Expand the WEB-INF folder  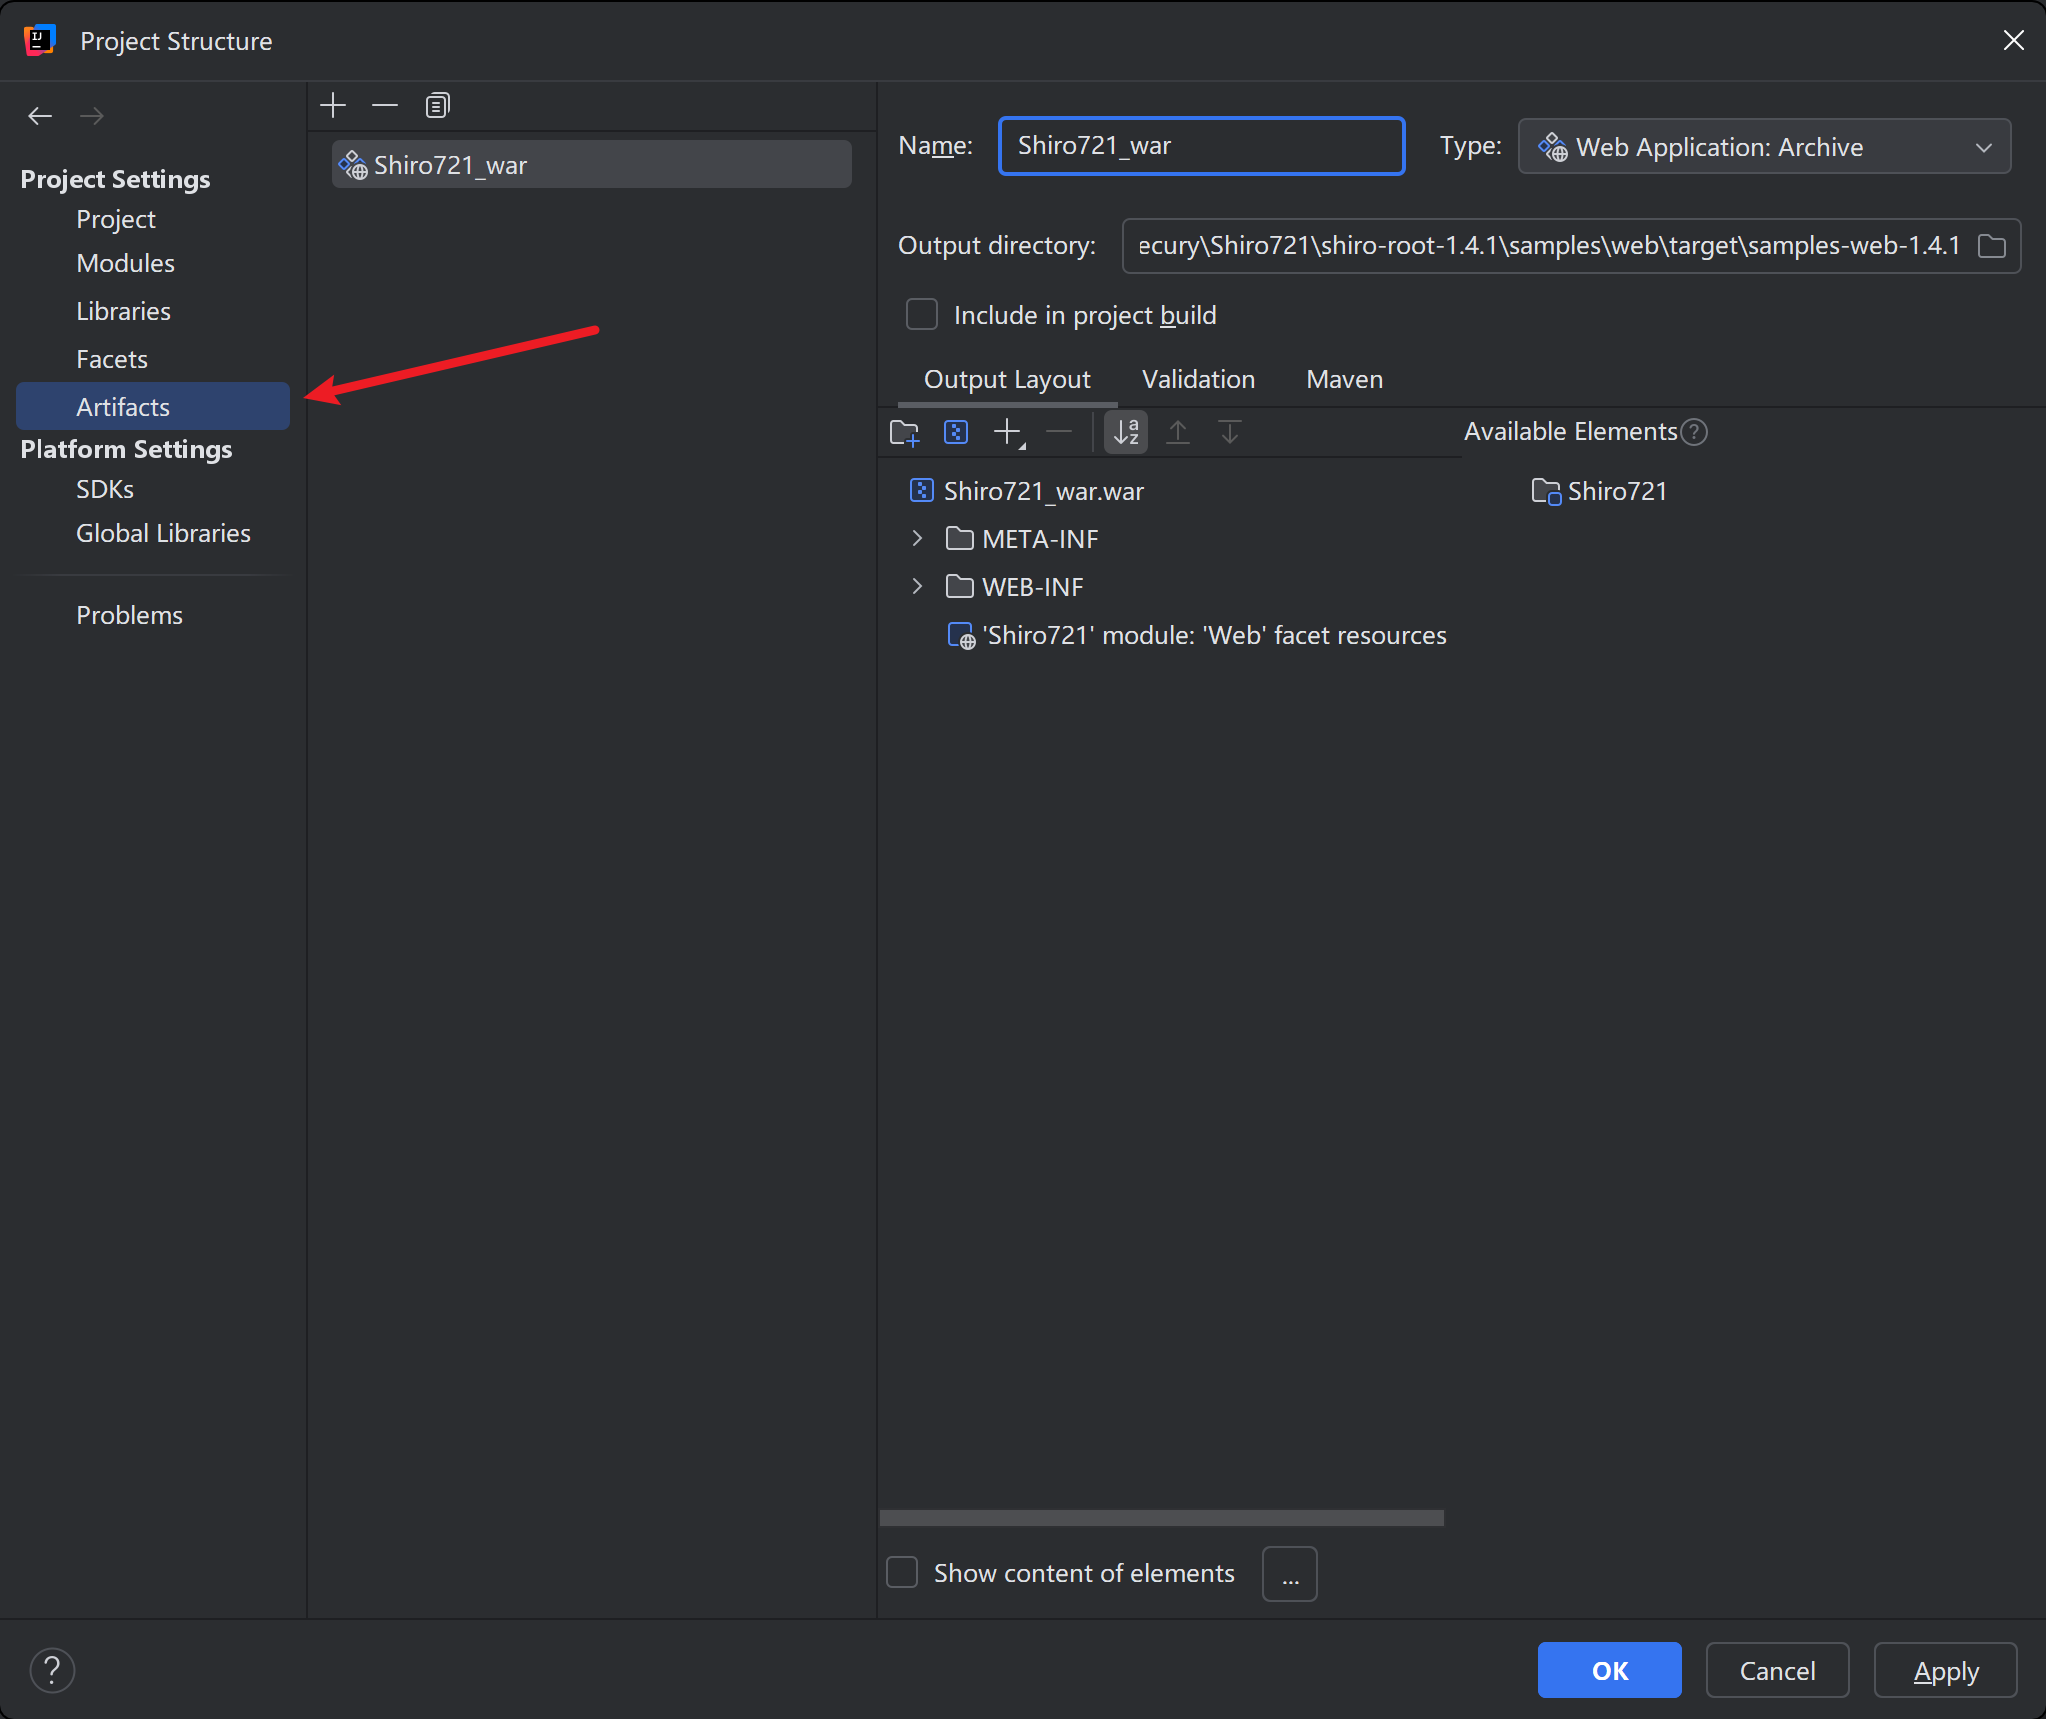pos(917,587)
